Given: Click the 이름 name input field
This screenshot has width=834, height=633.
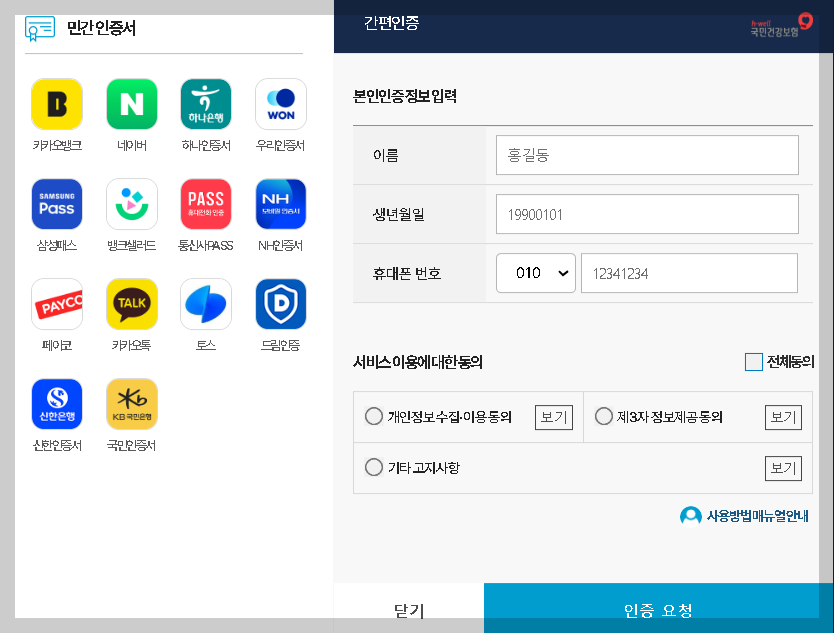Looking at the screenshot, I should click(647, 155).
